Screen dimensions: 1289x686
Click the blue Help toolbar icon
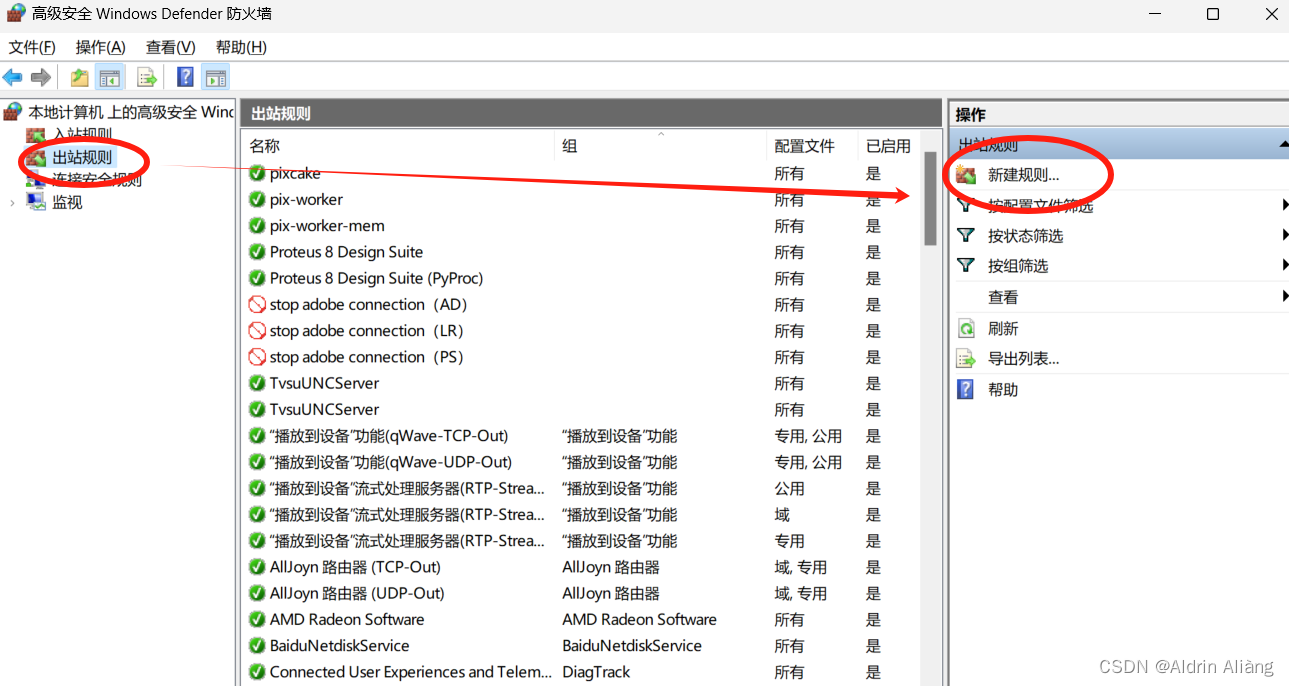(x=185, y=77)
